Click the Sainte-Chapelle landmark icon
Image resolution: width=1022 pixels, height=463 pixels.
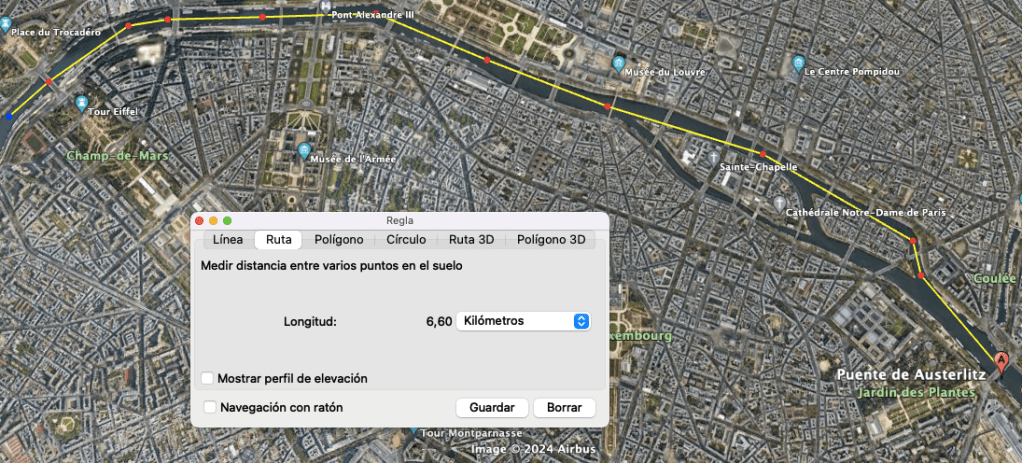coord(711,158)
